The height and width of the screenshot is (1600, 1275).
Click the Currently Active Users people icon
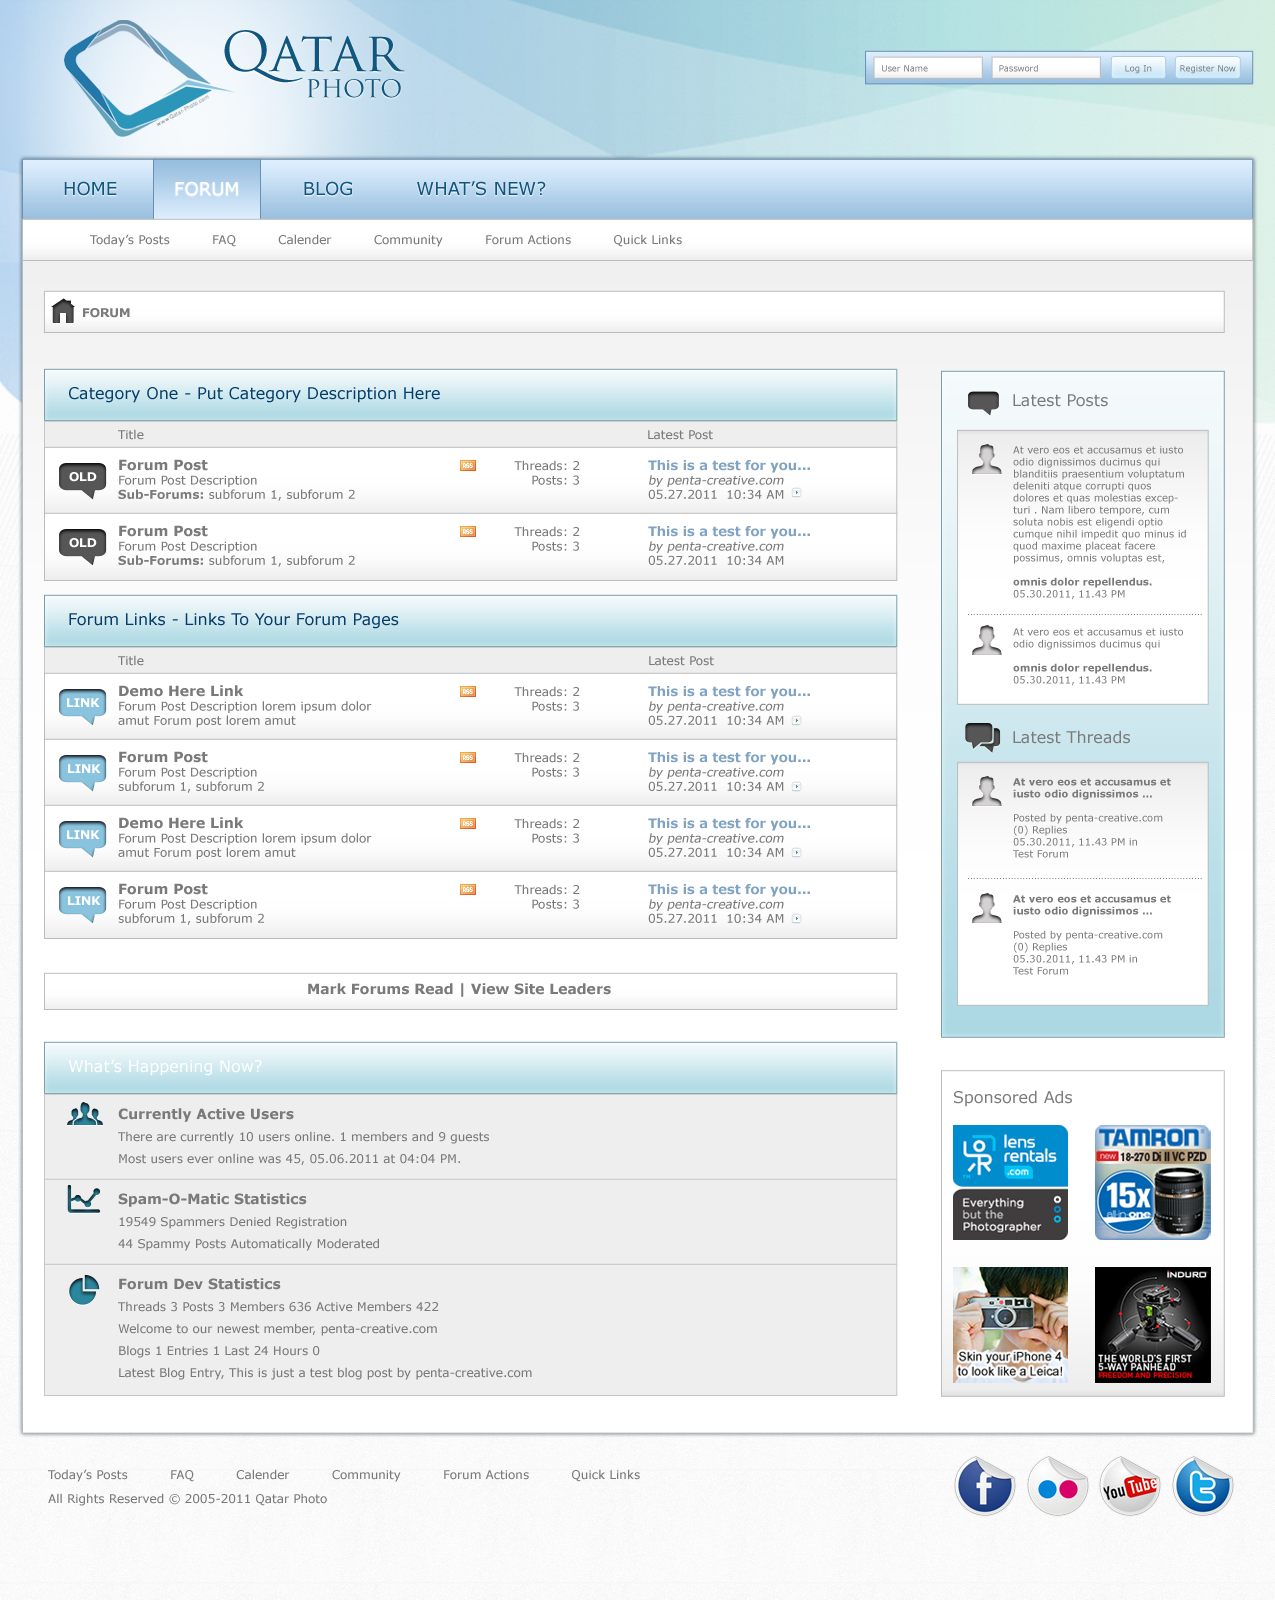(x=84, y=1114)
